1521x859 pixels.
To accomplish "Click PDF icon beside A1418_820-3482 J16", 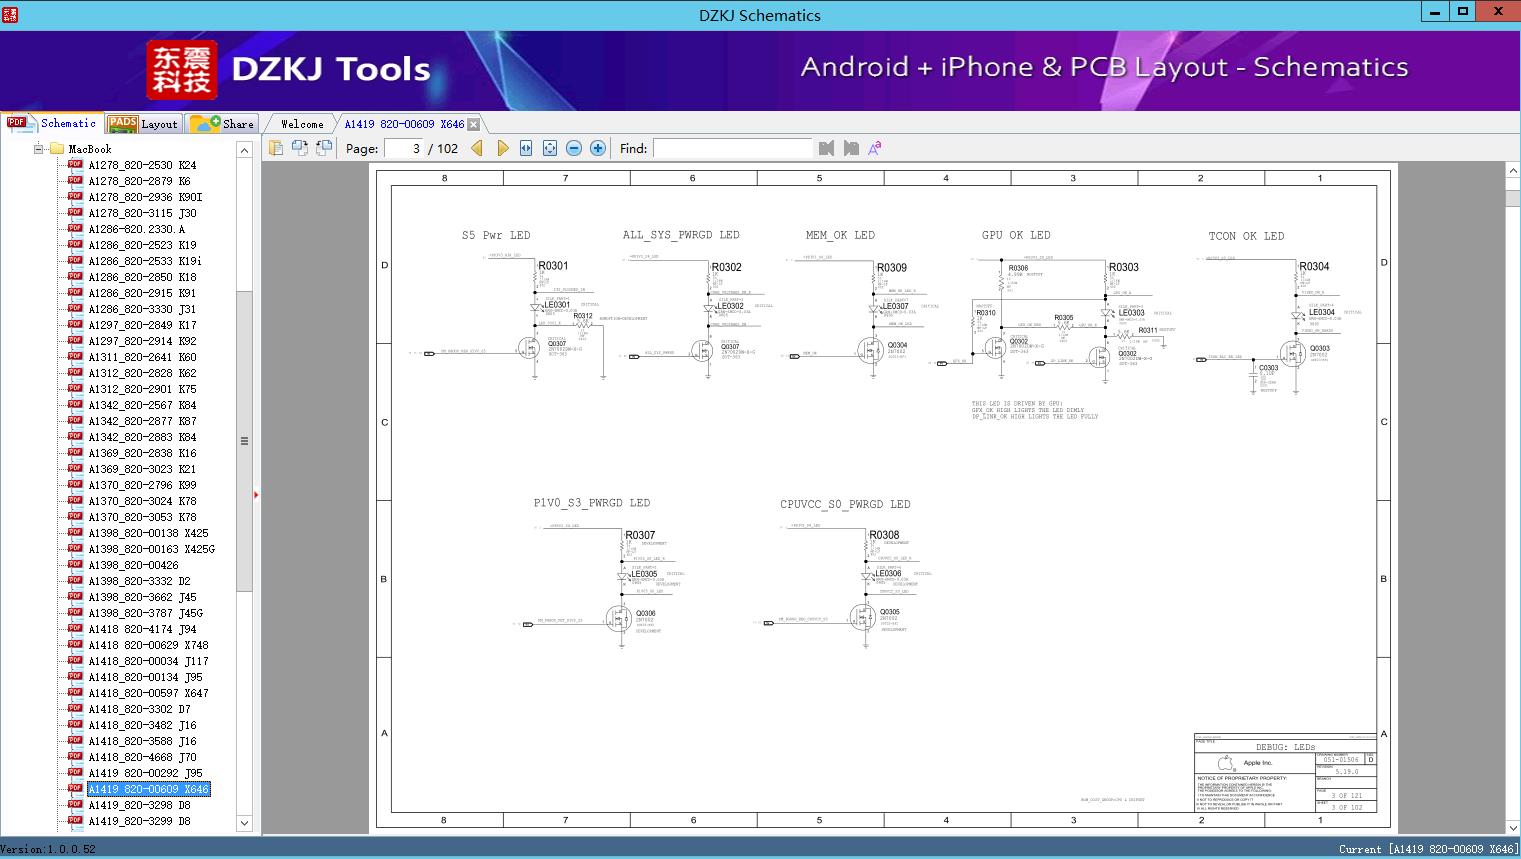I will click(75, 724).
